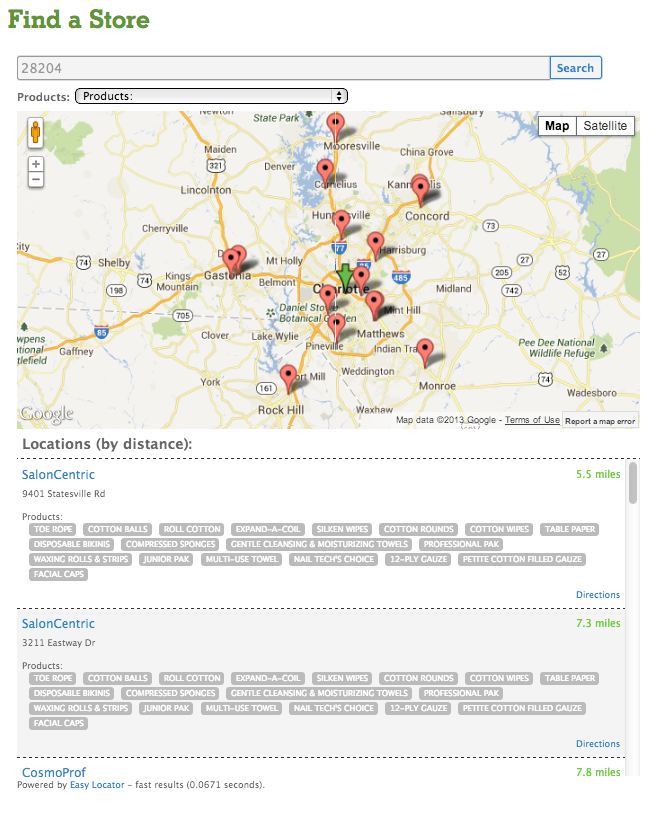Select the red pin at Cornelius
657x814 pixels.
click(x=325, y=173)
